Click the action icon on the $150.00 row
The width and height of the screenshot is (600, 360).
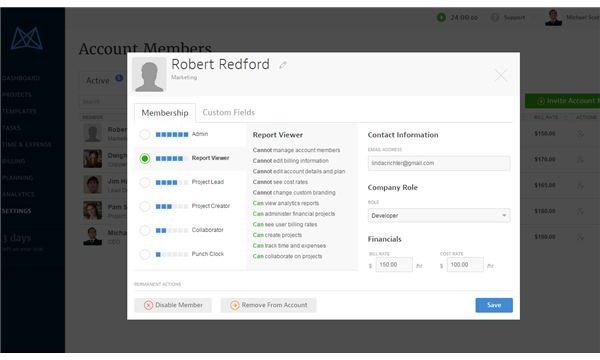point(580,134)
